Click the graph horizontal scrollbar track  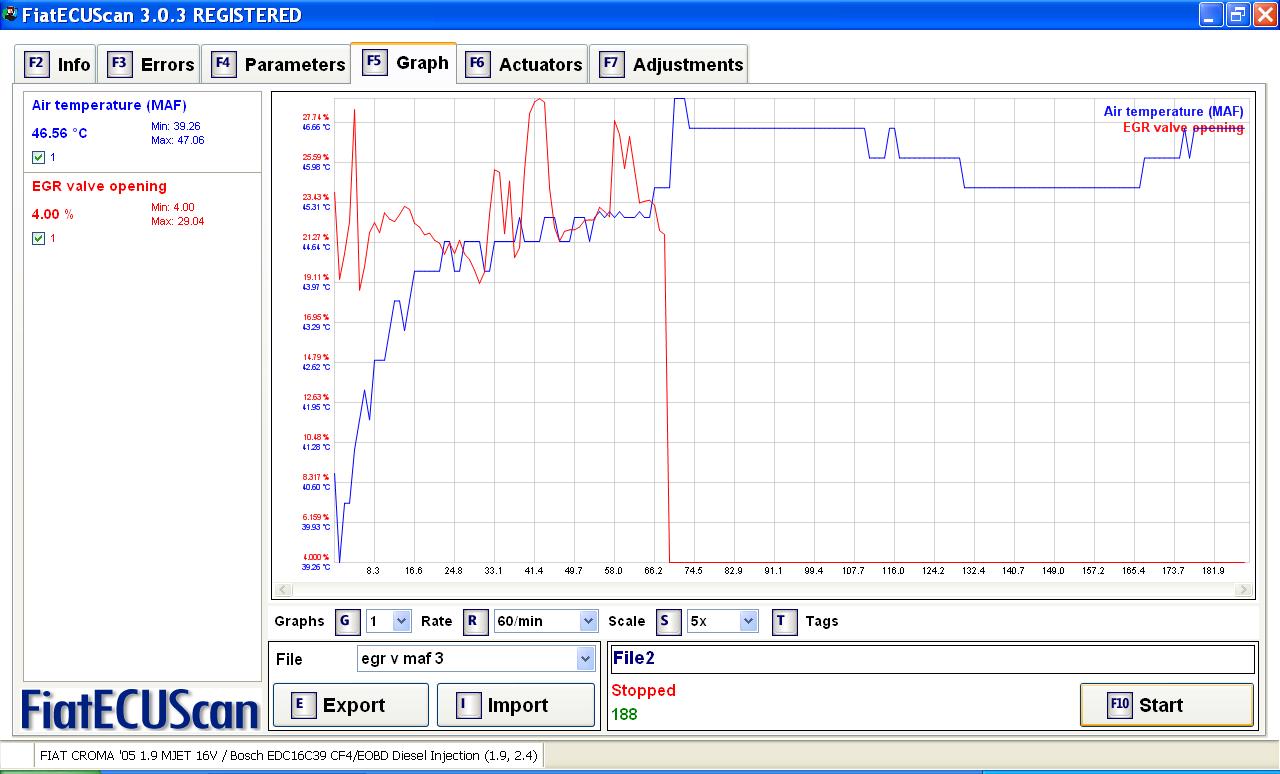click(x=763, y=590)
